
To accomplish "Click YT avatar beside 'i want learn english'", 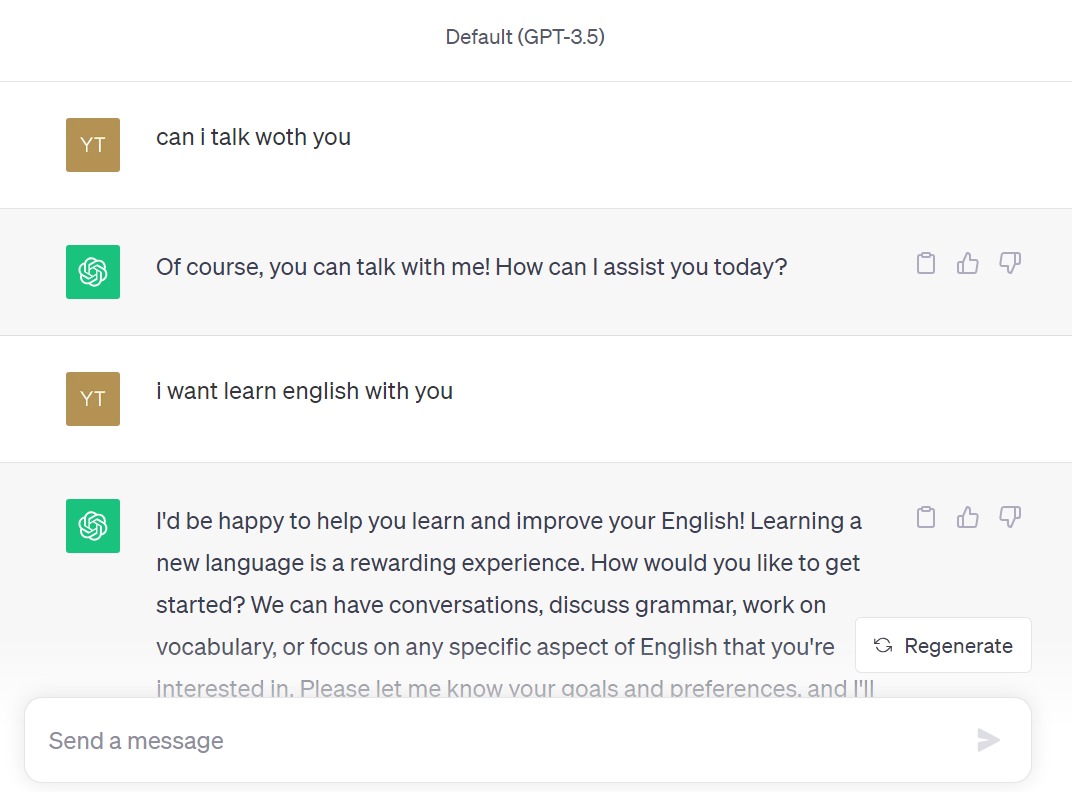I will 93,399.
